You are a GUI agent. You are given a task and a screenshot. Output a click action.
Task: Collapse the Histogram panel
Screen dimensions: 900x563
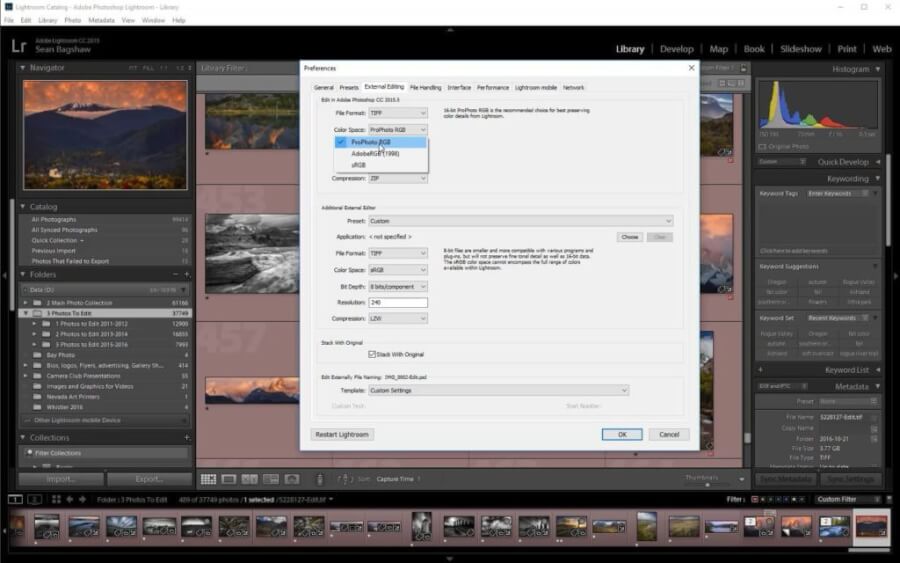[x=878, y=69]
